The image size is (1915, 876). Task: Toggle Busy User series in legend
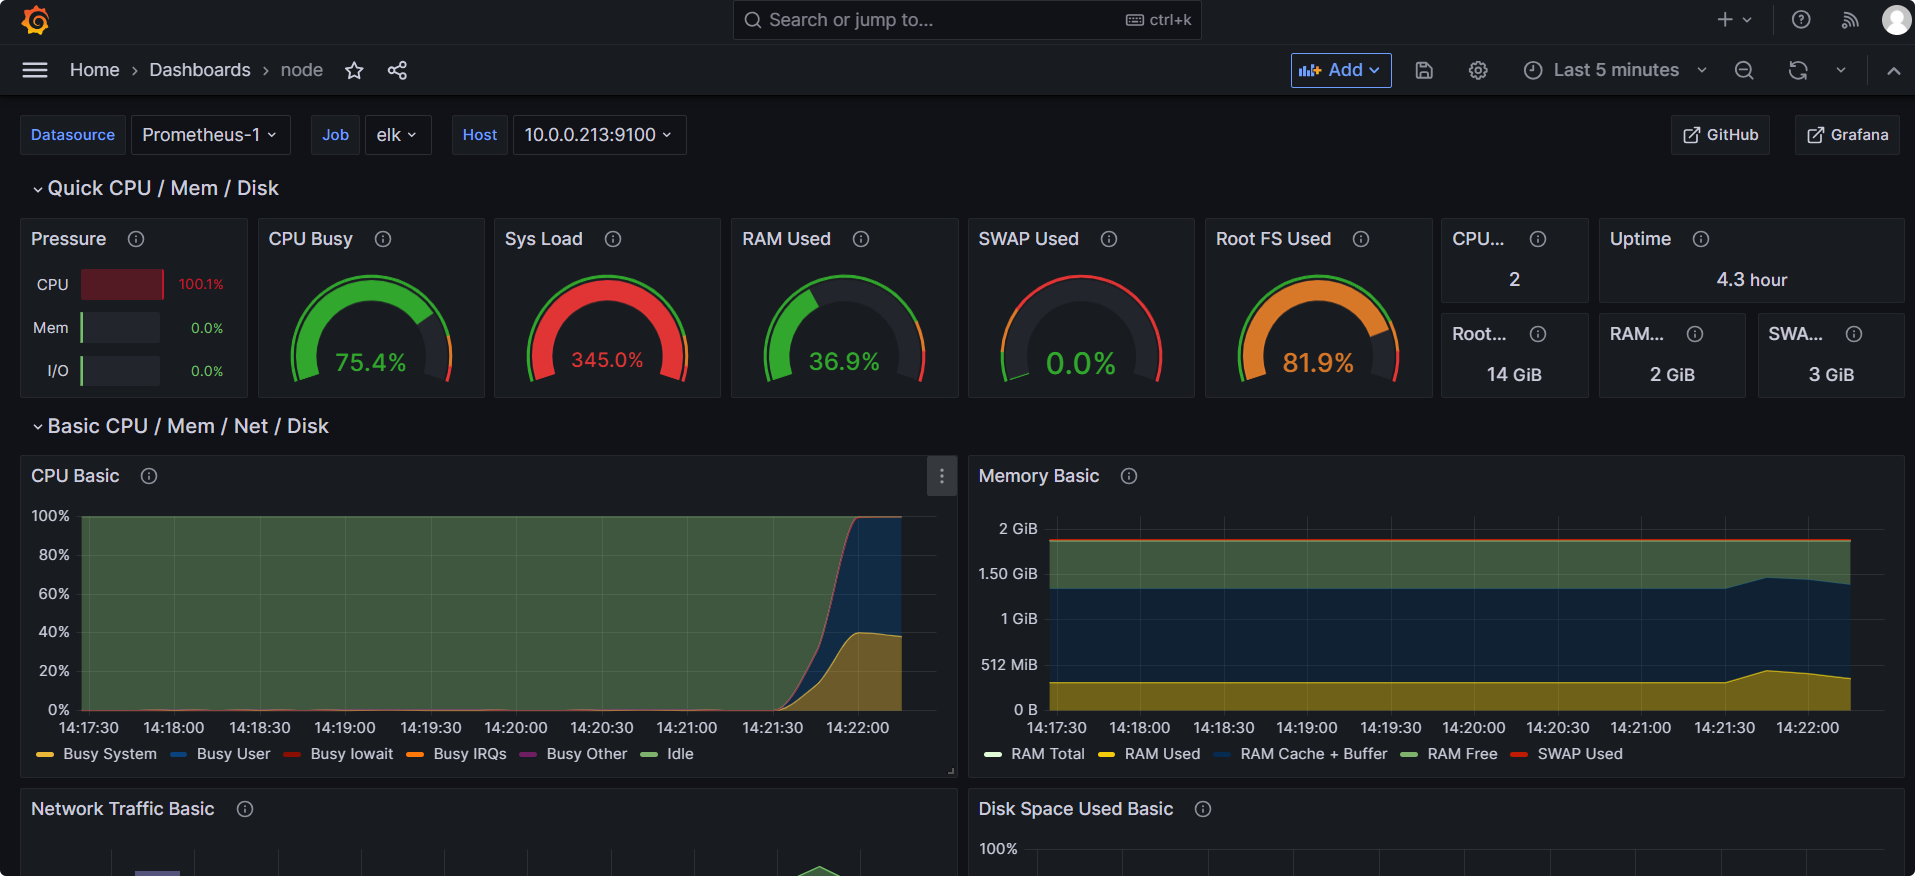point(233,754)
